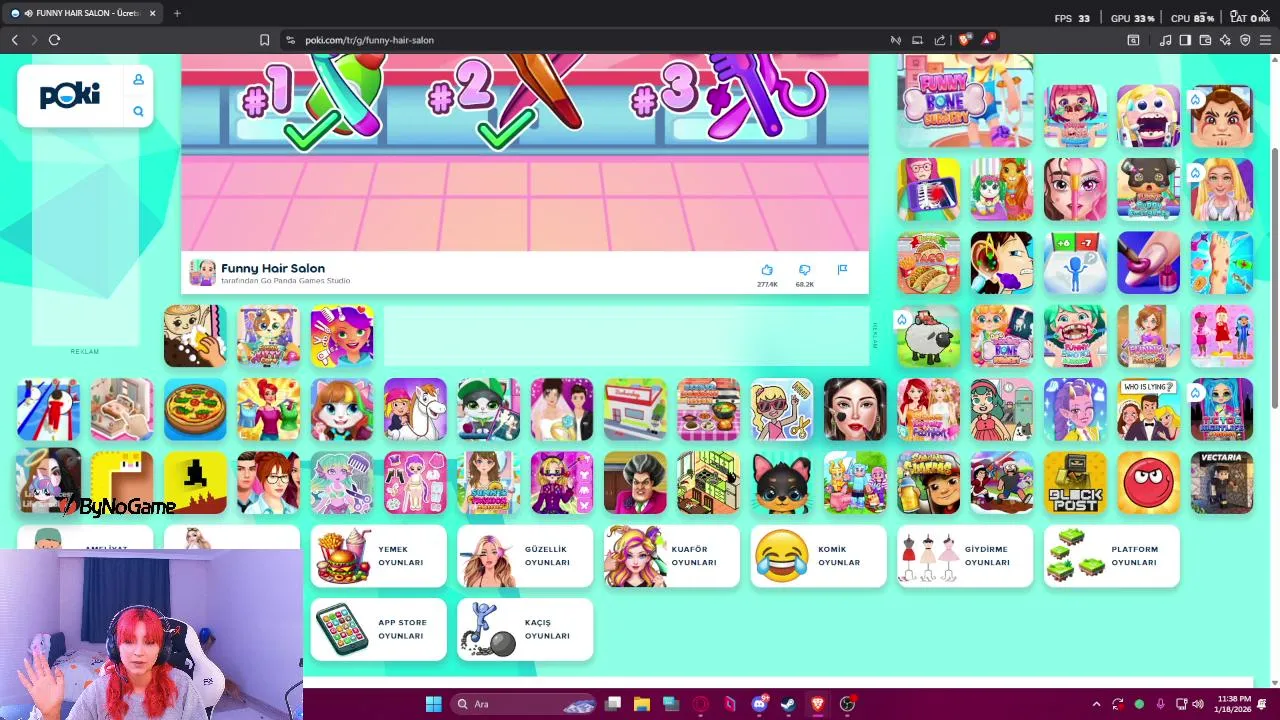The width and height of the screenshot is (1280, 720).
Task: Open Komik Oyunları category
Action: [x=818, y=556]
